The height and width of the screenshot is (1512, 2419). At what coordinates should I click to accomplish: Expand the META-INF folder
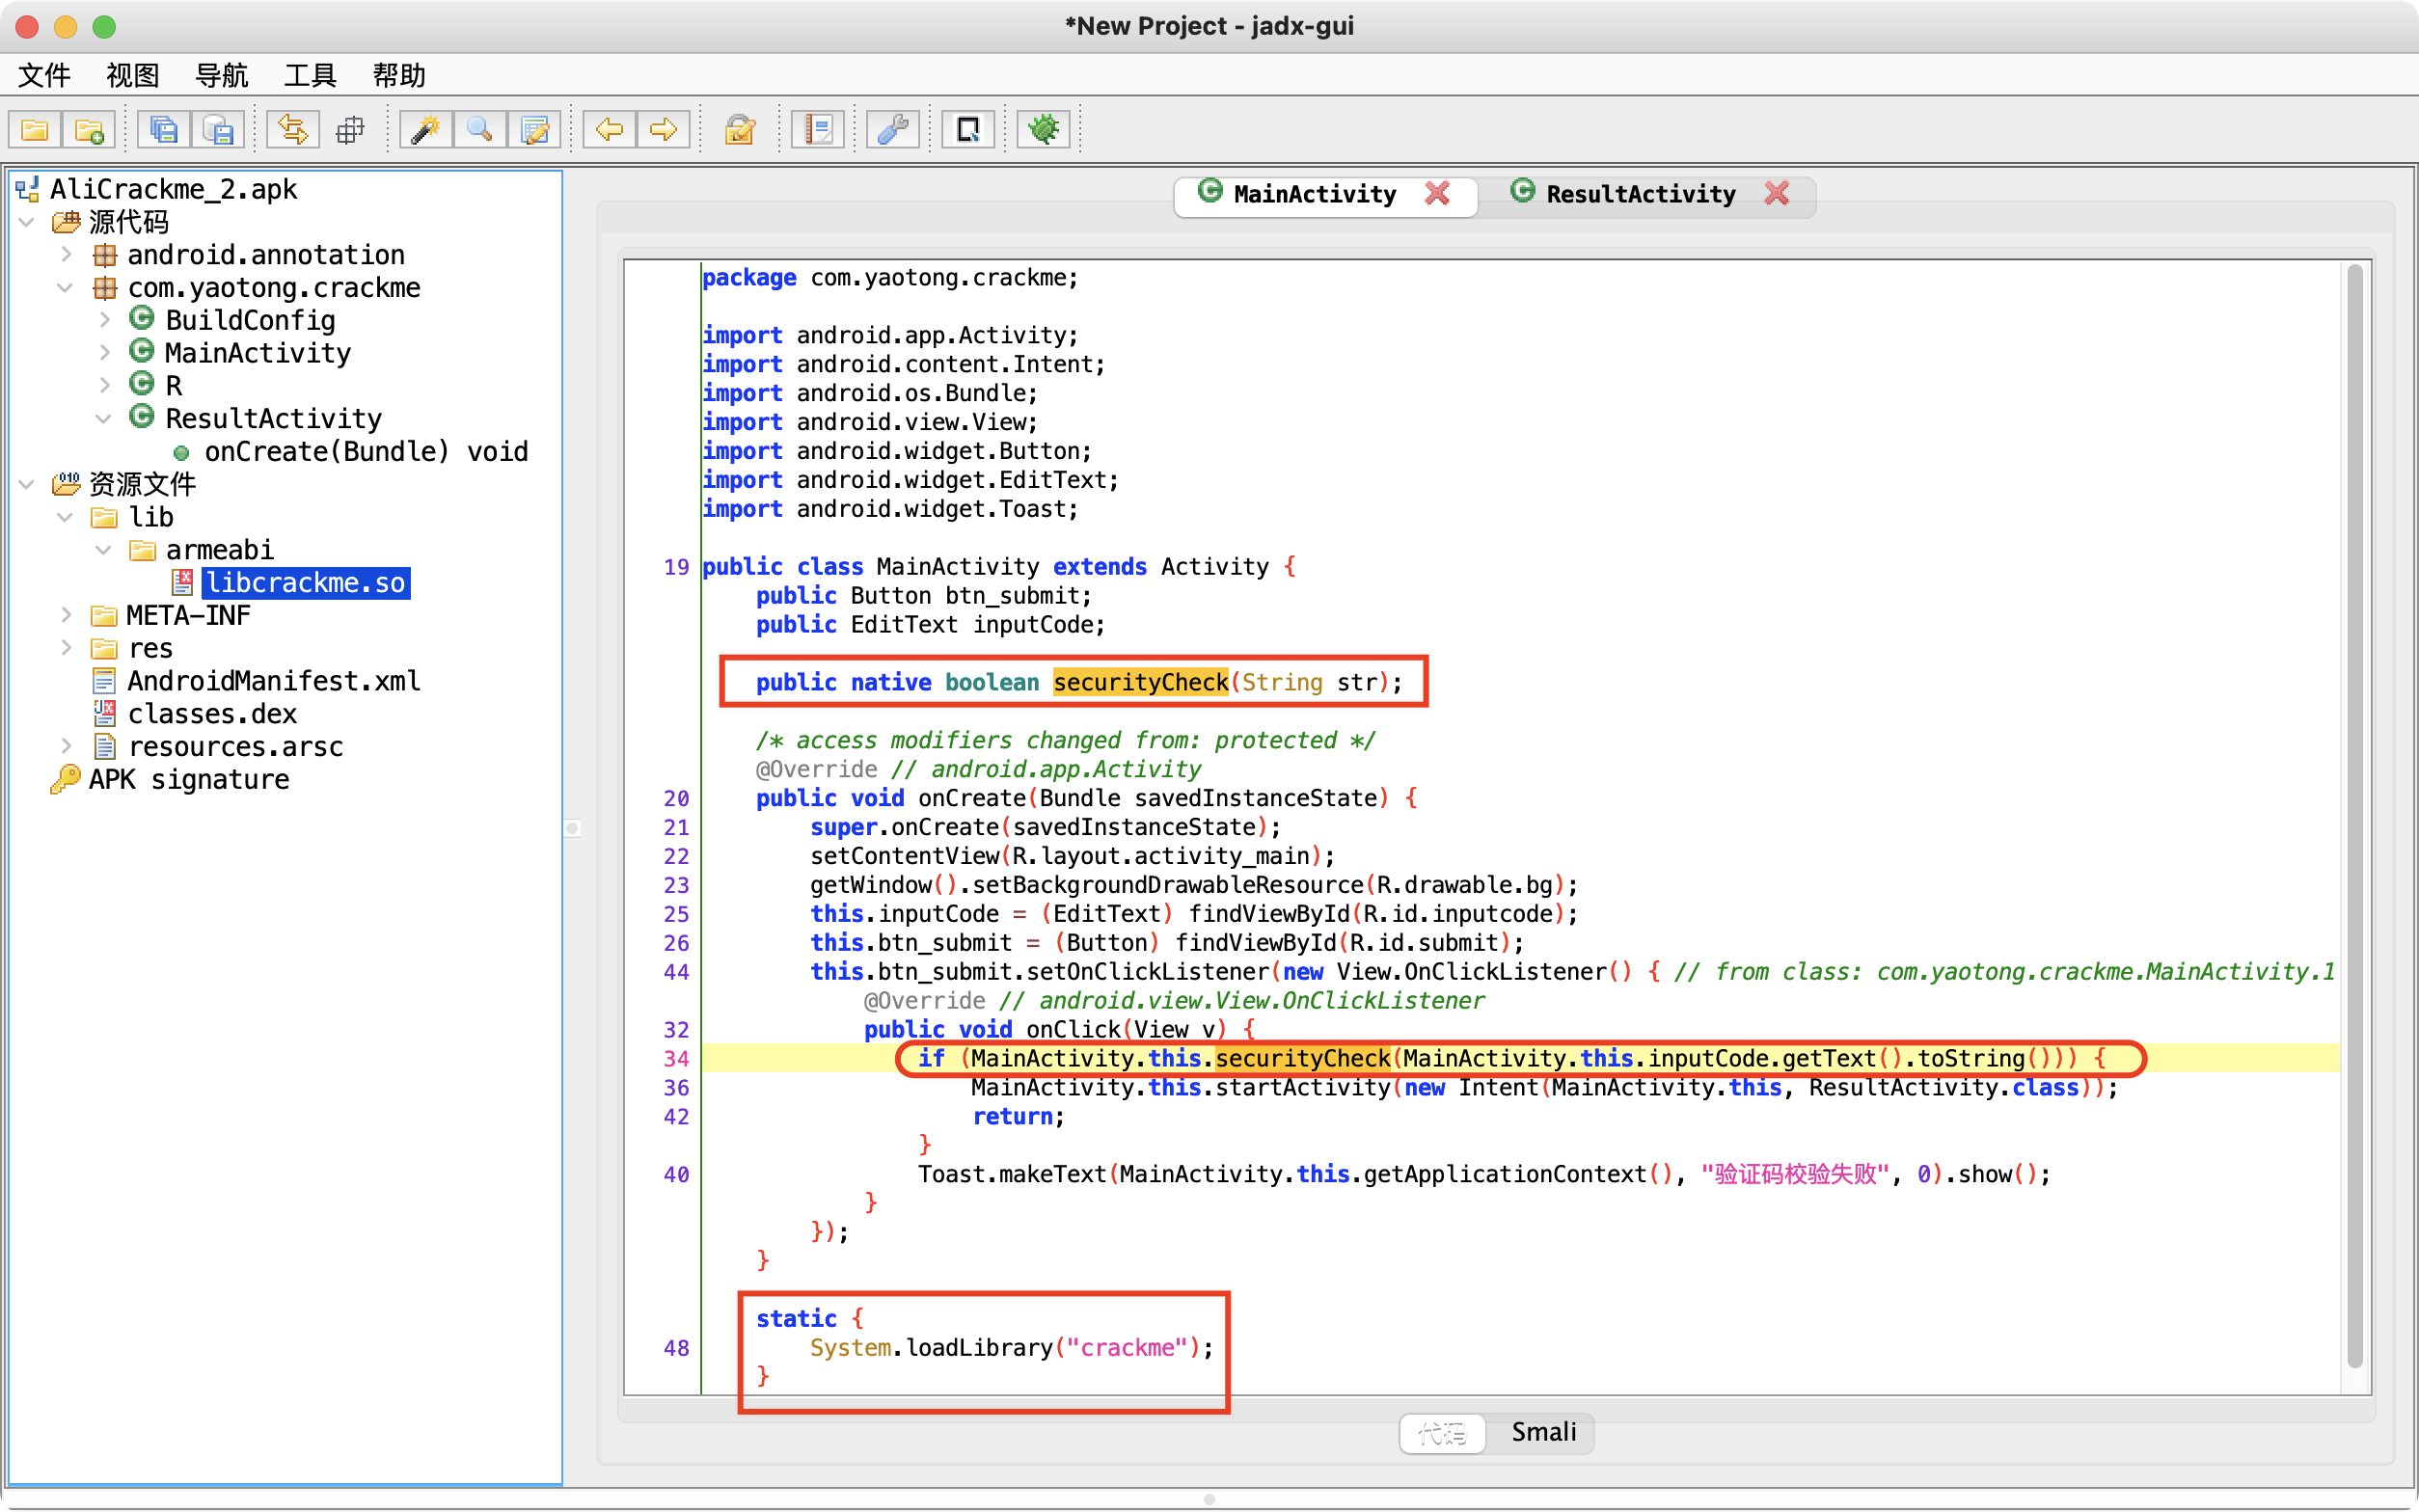coord(65,615)
